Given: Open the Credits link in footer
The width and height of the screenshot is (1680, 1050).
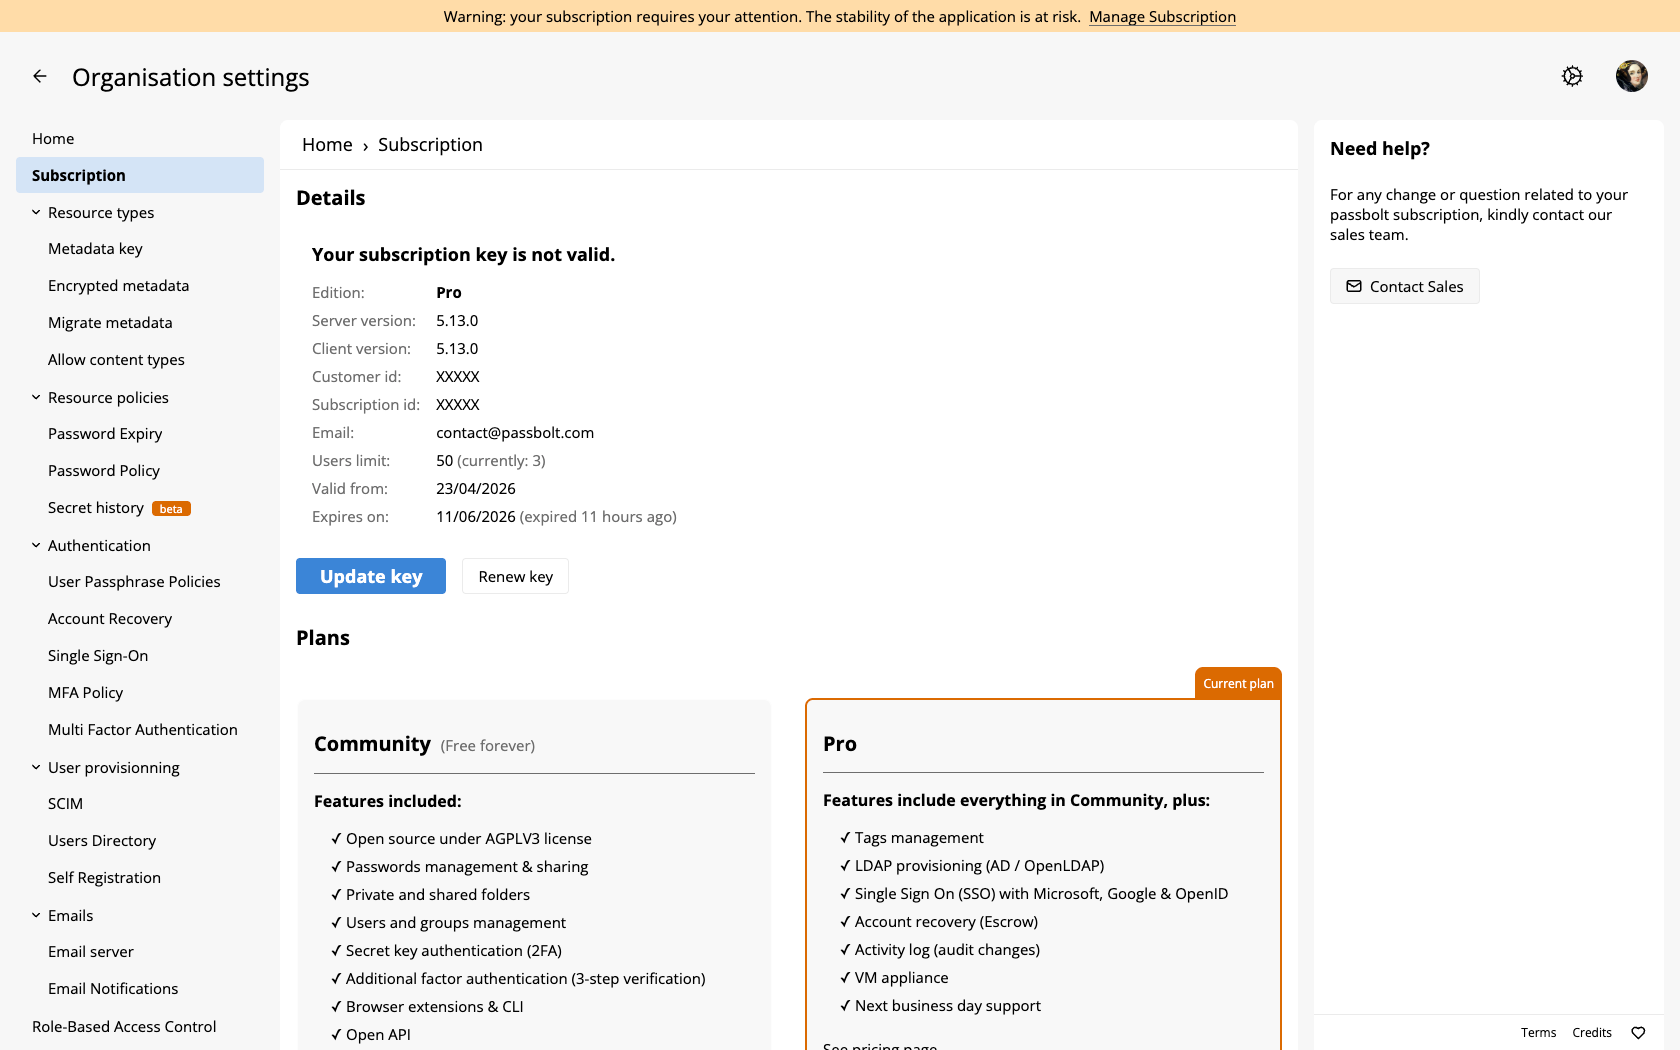Looking at the screenshot, I should pyautogui.click(x=1592, y=1033).
